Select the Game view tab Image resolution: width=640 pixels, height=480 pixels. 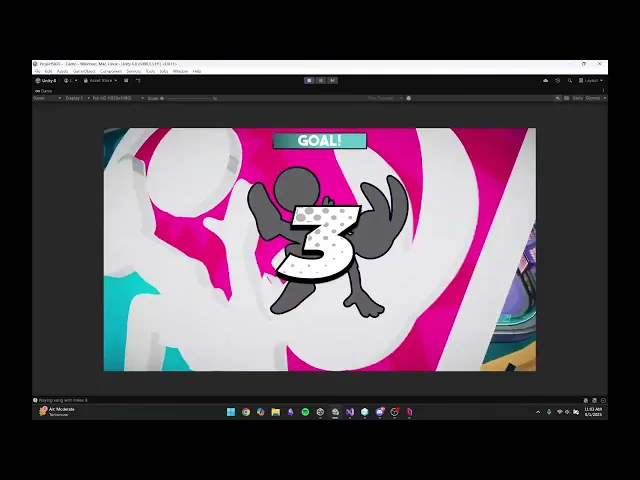tap(44, 91)
